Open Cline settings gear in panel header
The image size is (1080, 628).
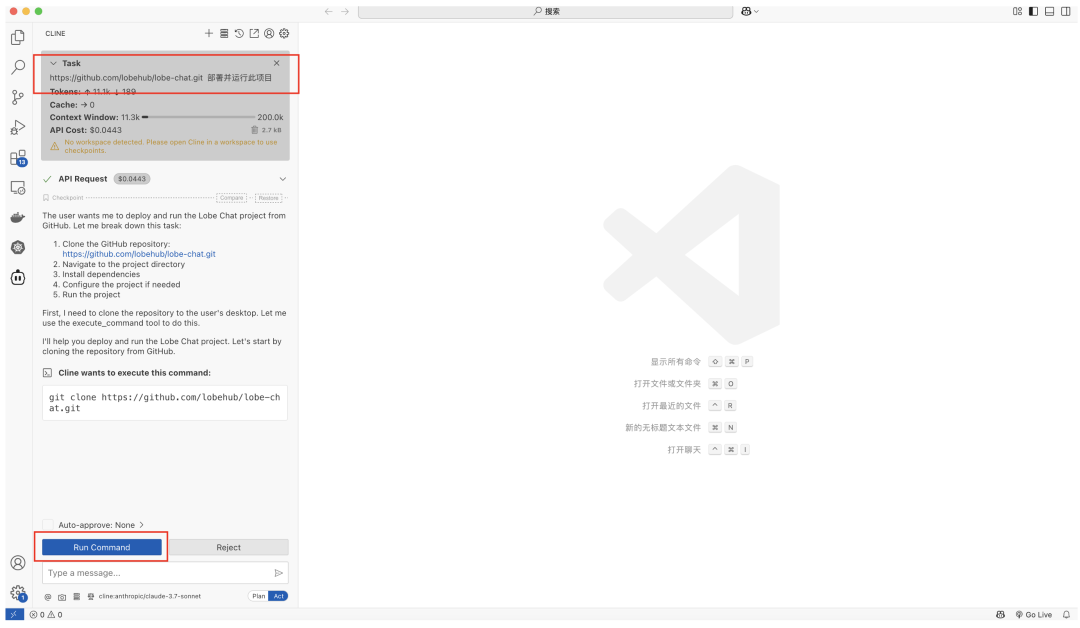284,33
